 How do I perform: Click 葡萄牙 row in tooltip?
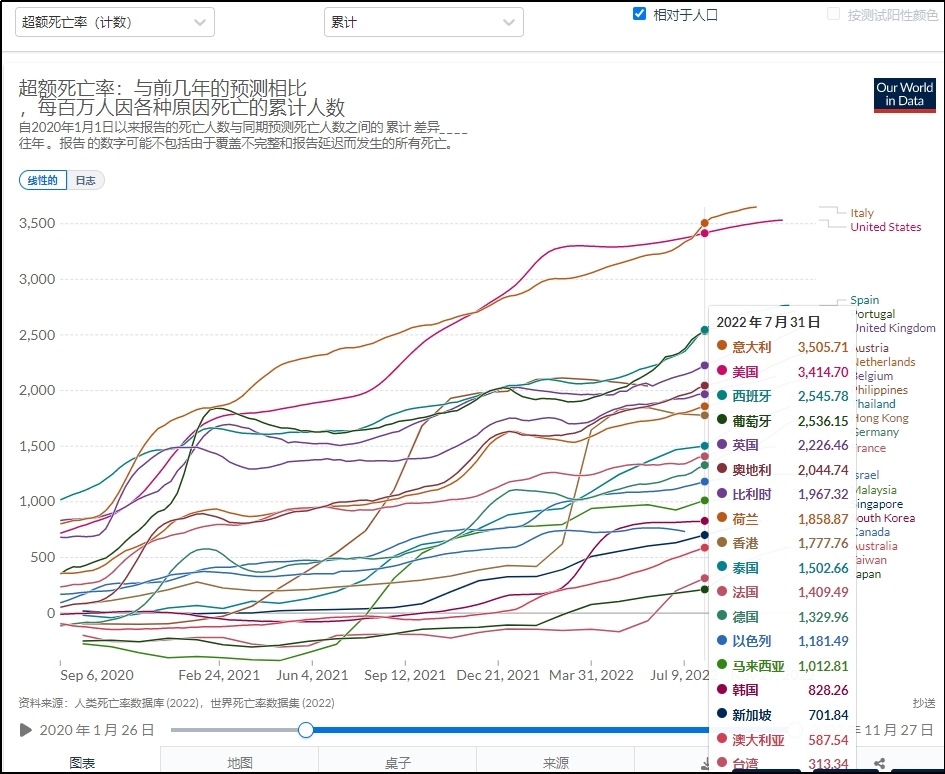tap(782, 421)
